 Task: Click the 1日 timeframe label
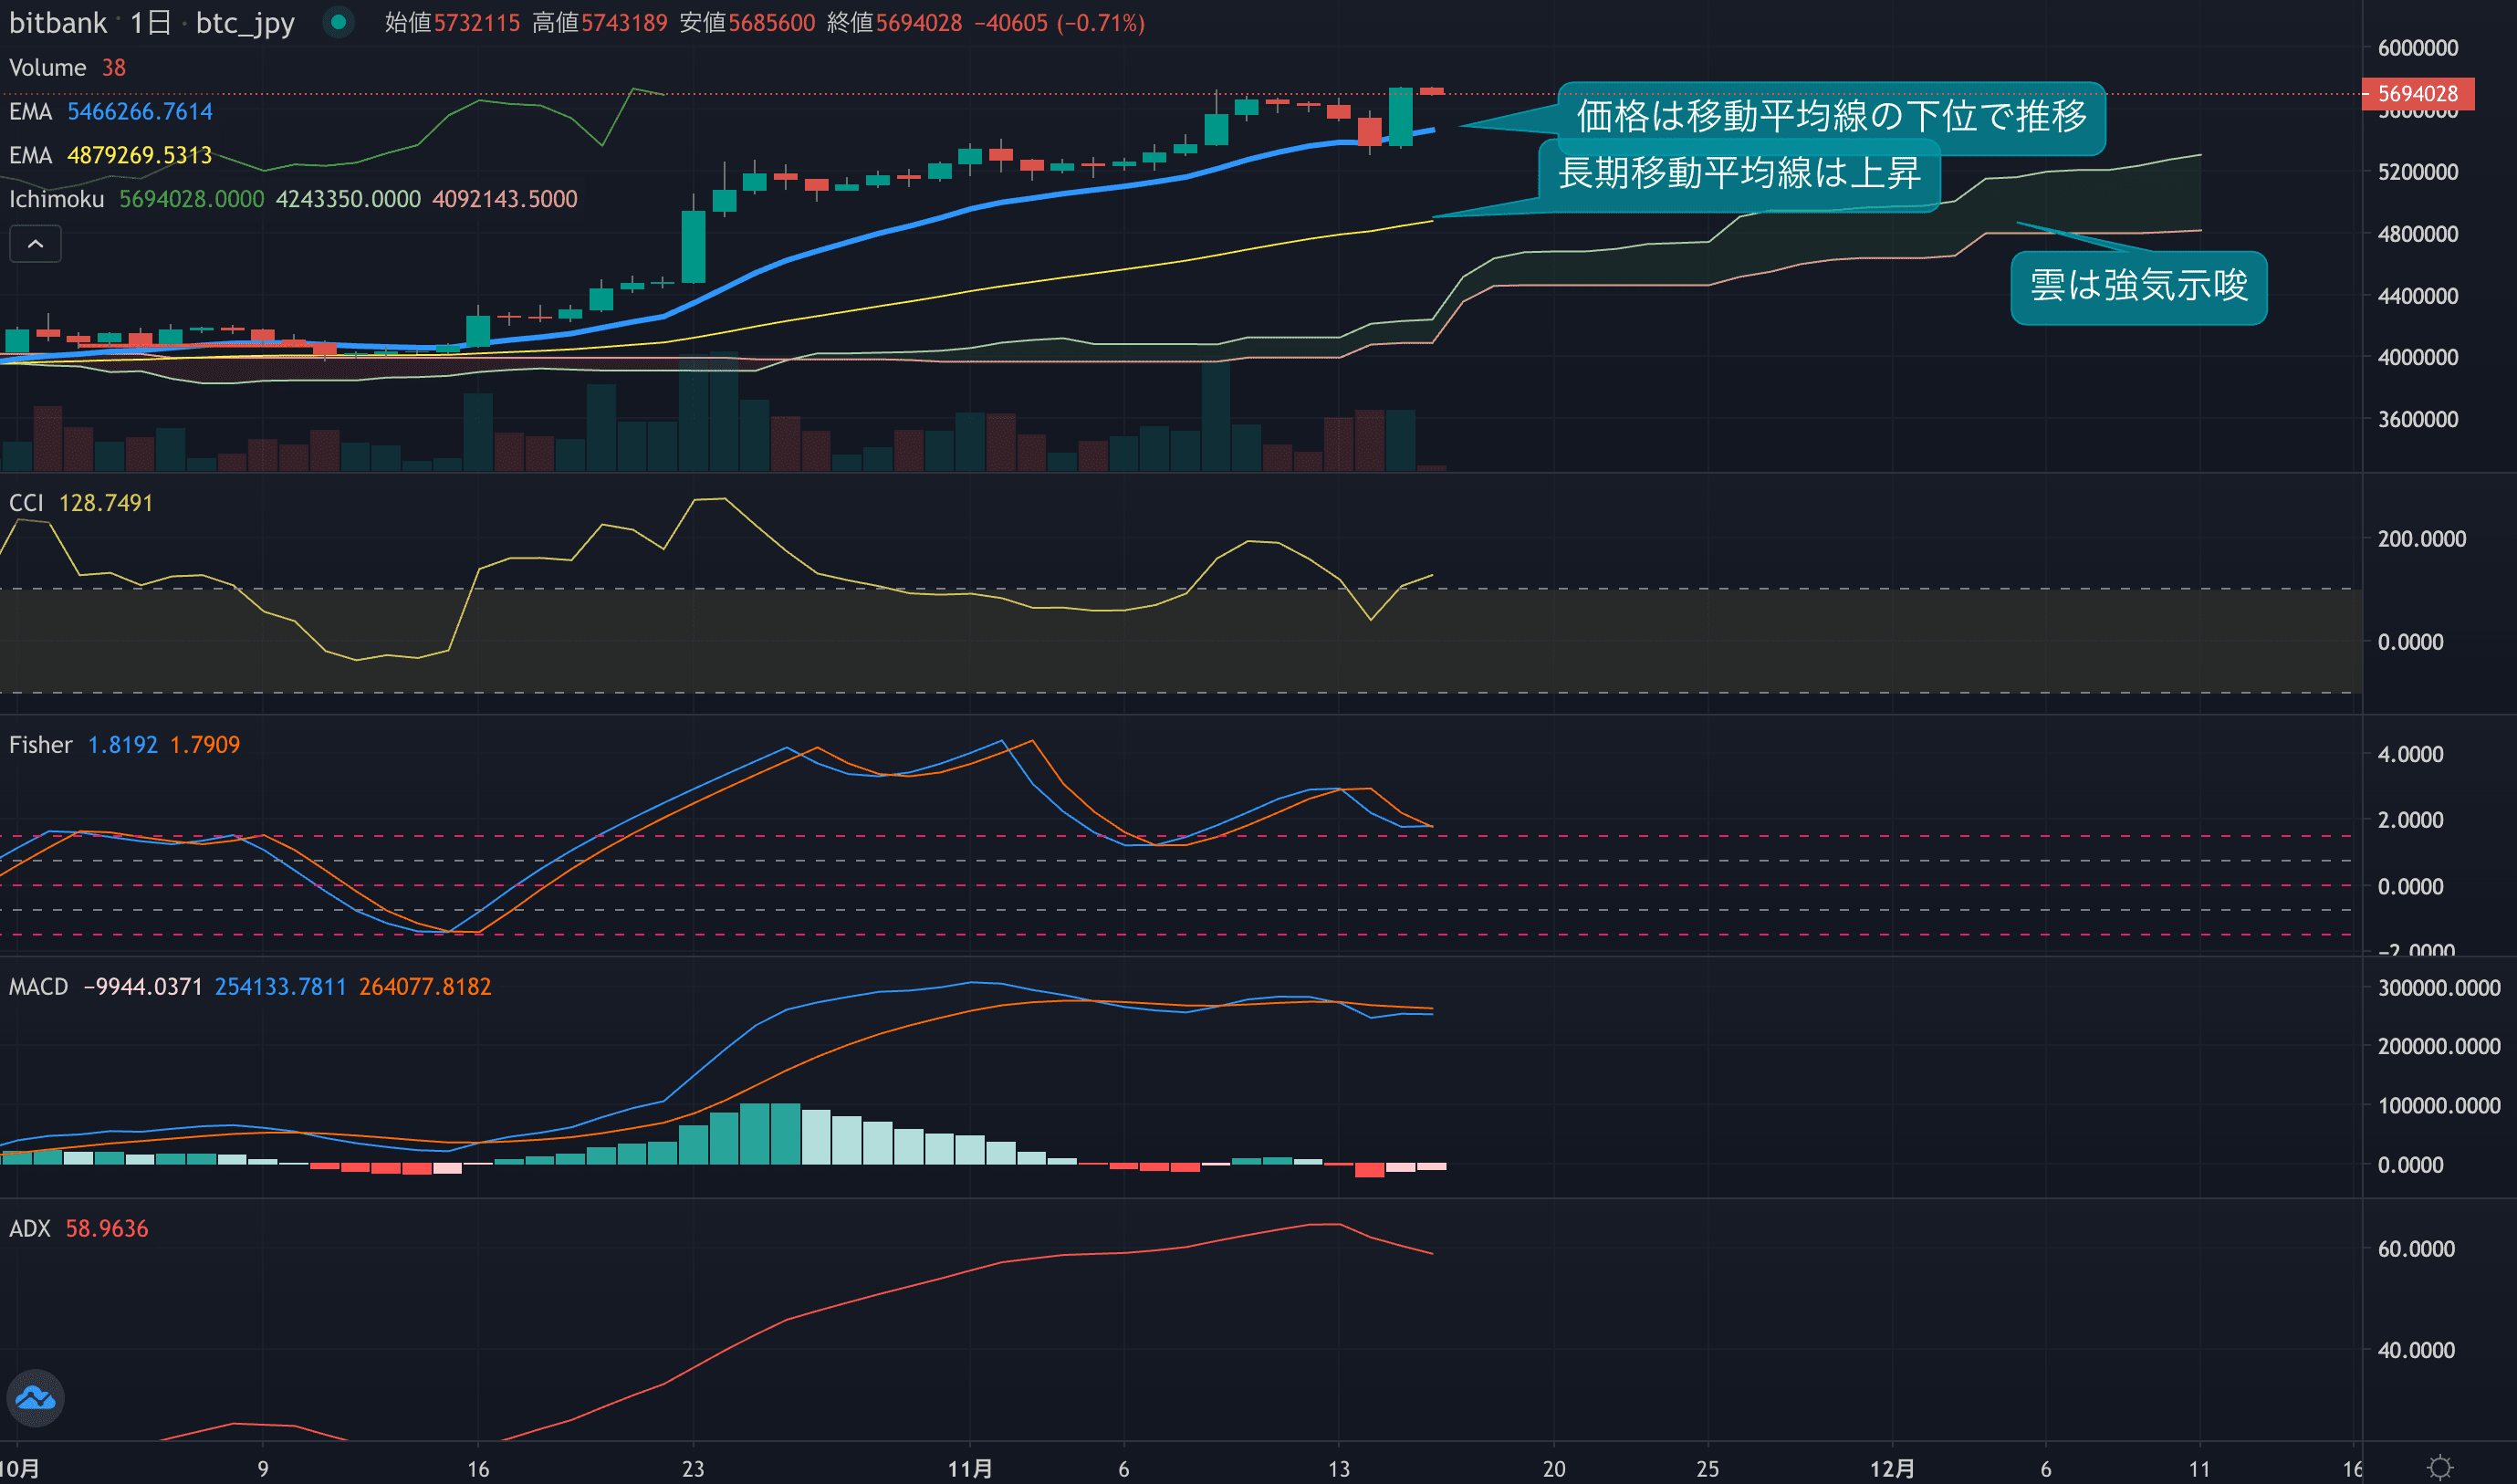tap(150, 22)
